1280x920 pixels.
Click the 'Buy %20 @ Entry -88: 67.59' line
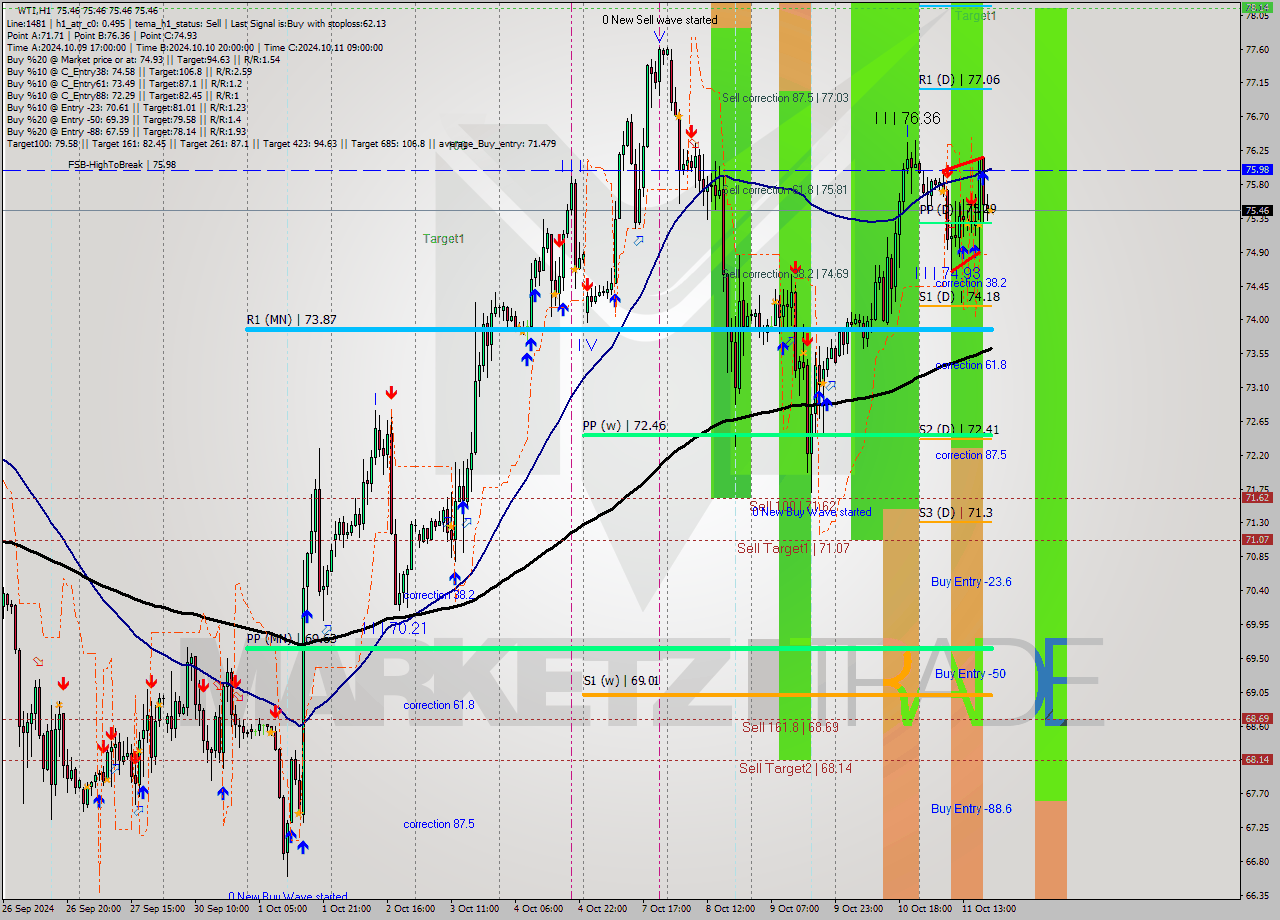coord(126,132)
